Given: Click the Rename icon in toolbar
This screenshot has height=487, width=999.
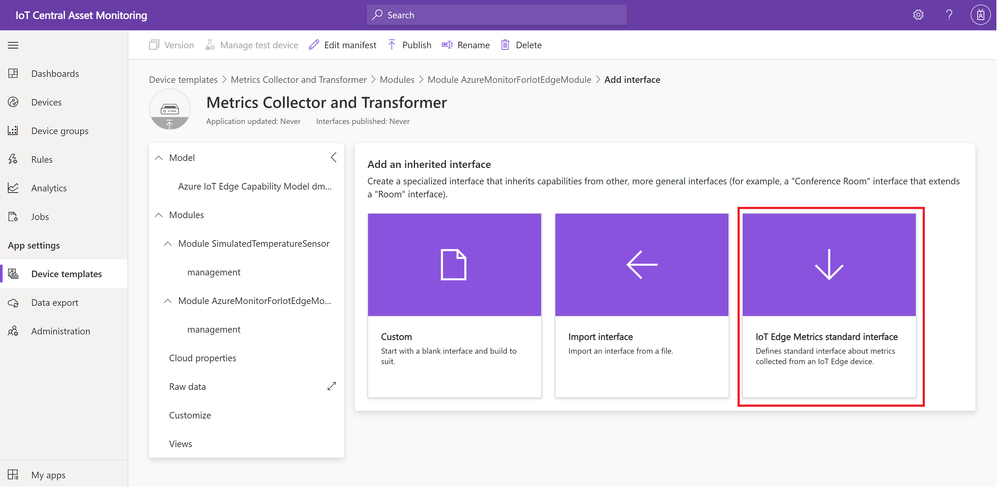Looking at the screenshot, I should [447, 45].
